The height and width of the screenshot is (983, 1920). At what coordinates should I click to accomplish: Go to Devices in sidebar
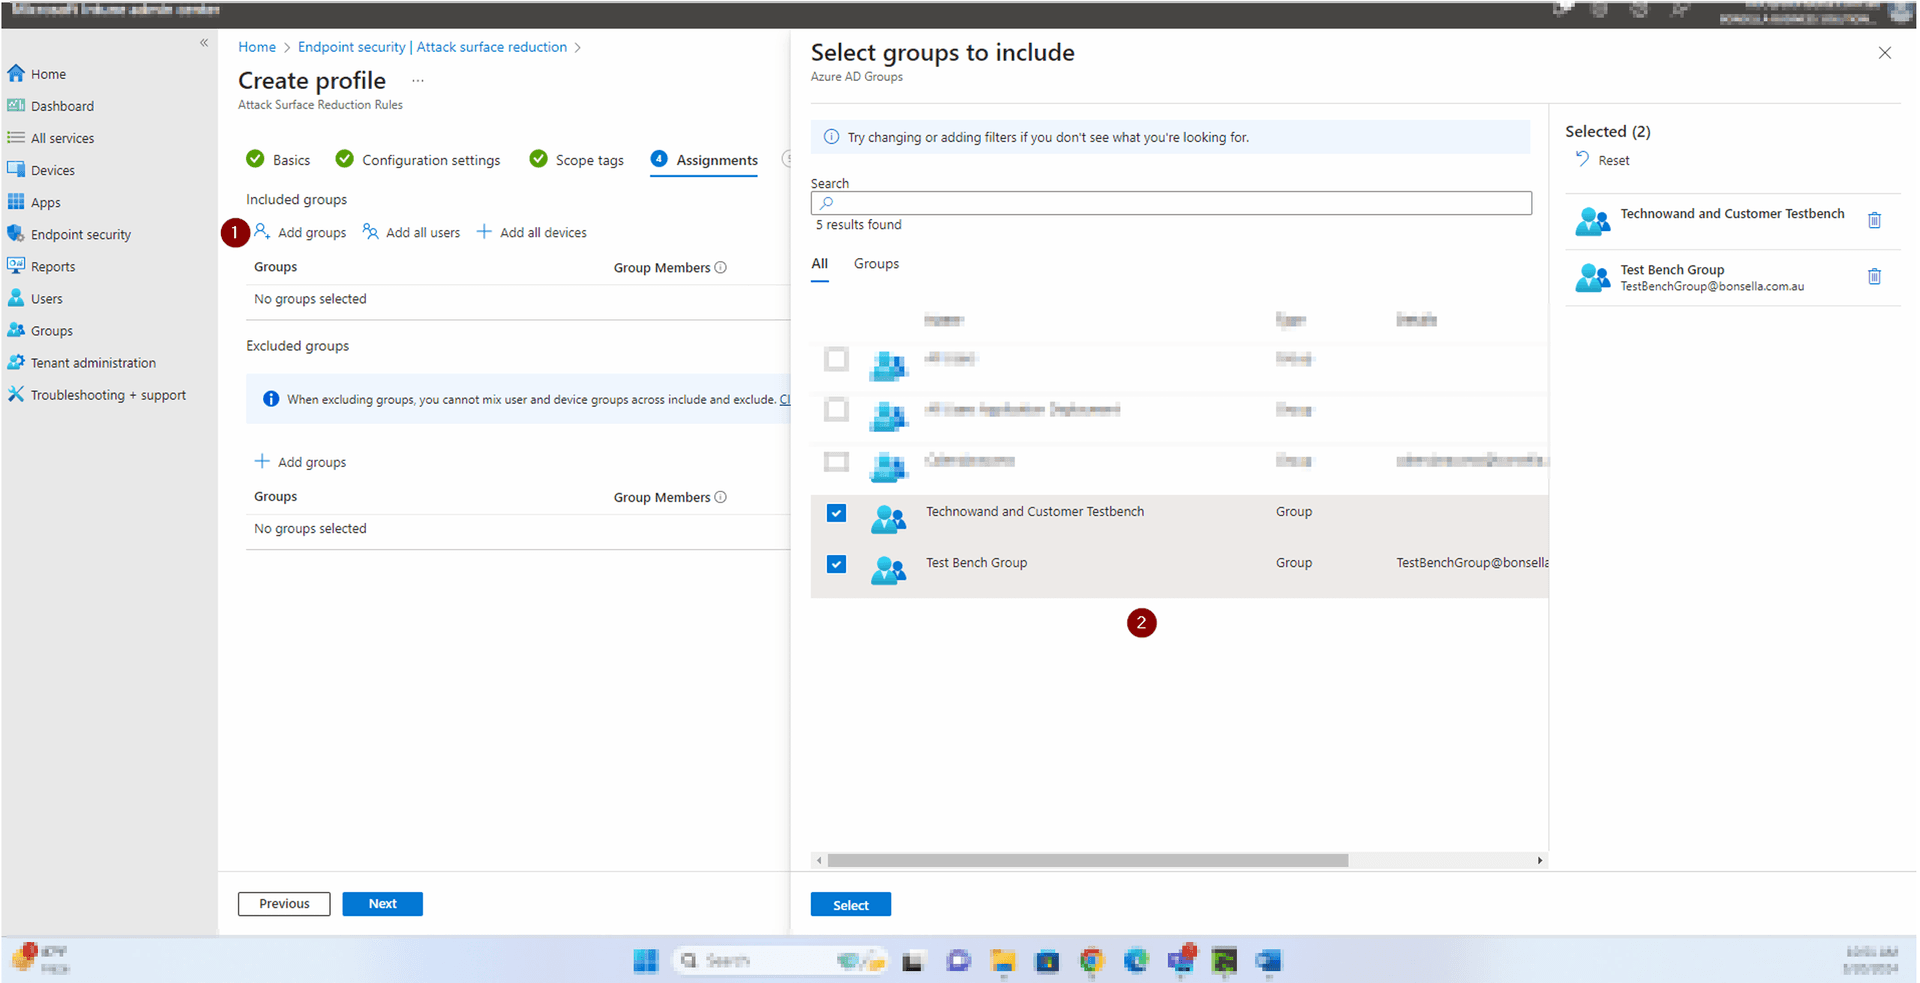[x=52, y=170]
